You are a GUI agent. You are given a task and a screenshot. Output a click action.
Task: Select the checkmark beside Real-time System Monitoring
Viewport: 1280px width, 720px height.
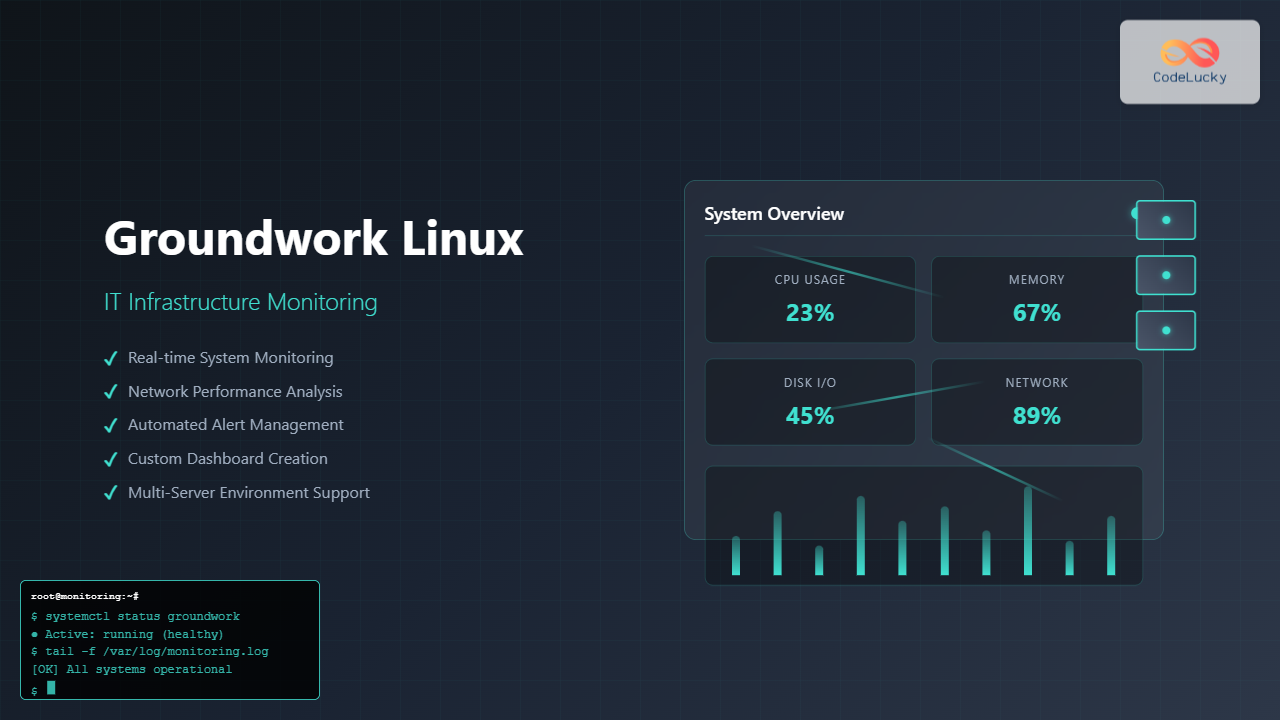point(111,357)
